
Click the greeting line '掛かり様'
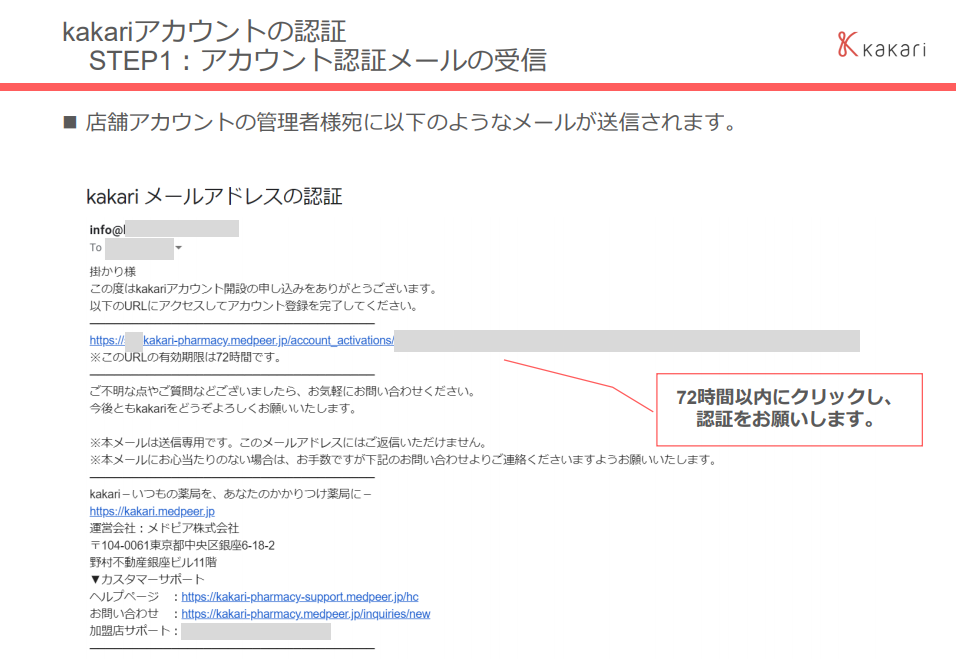[112, 271]
